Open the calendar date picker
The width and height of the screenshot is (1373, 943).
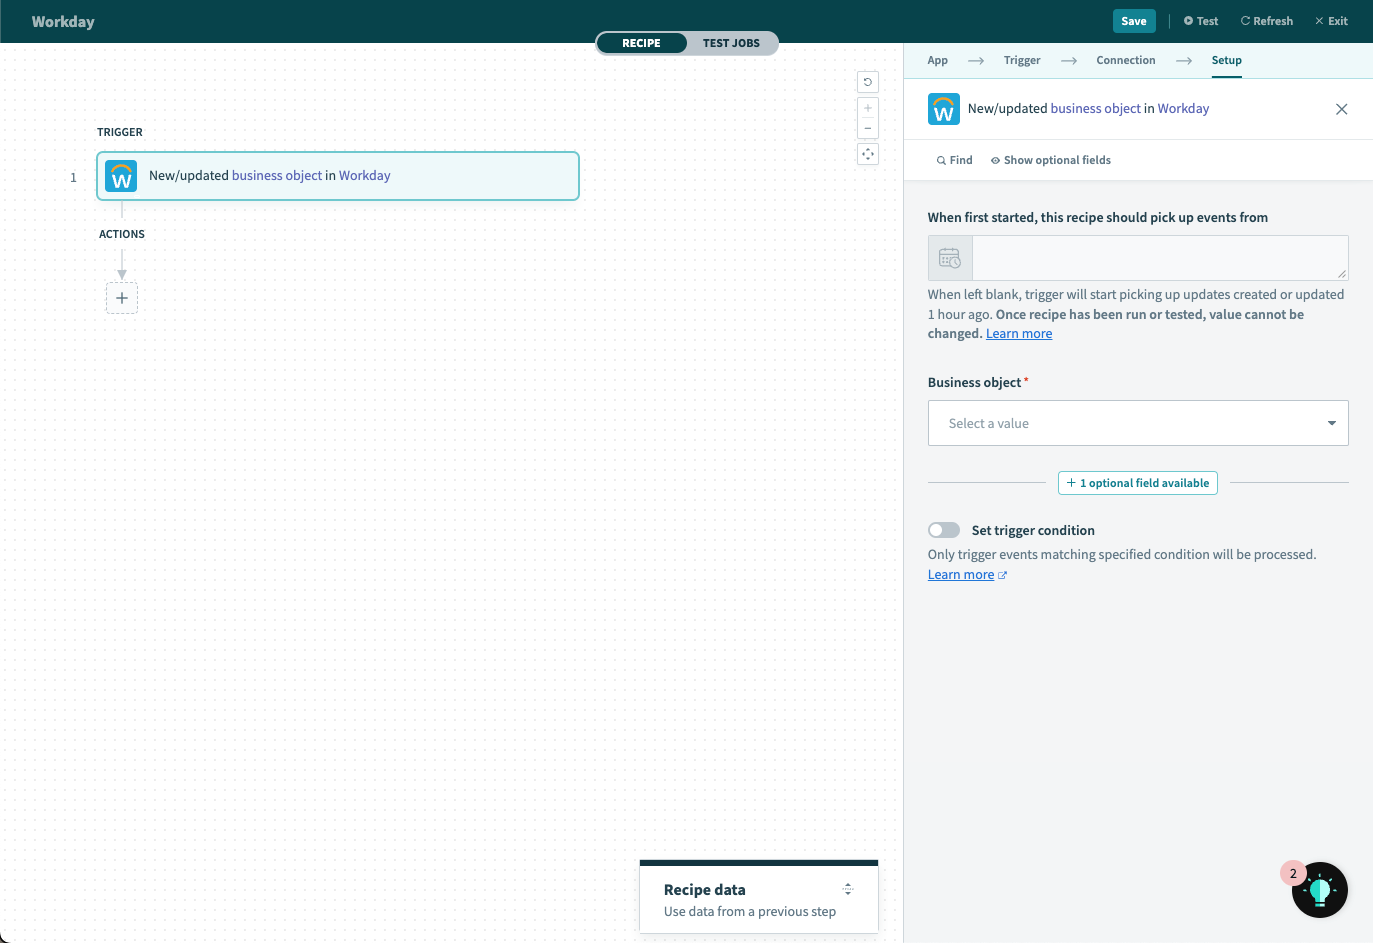click(x=949, y=257)
